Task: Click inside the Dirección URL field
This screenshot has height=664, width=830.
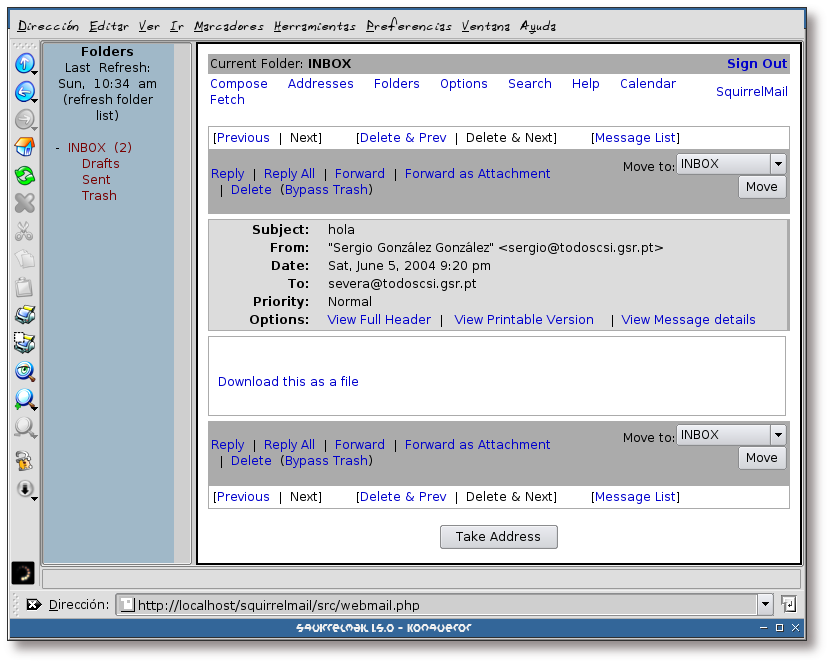Action: pos(440,604)
